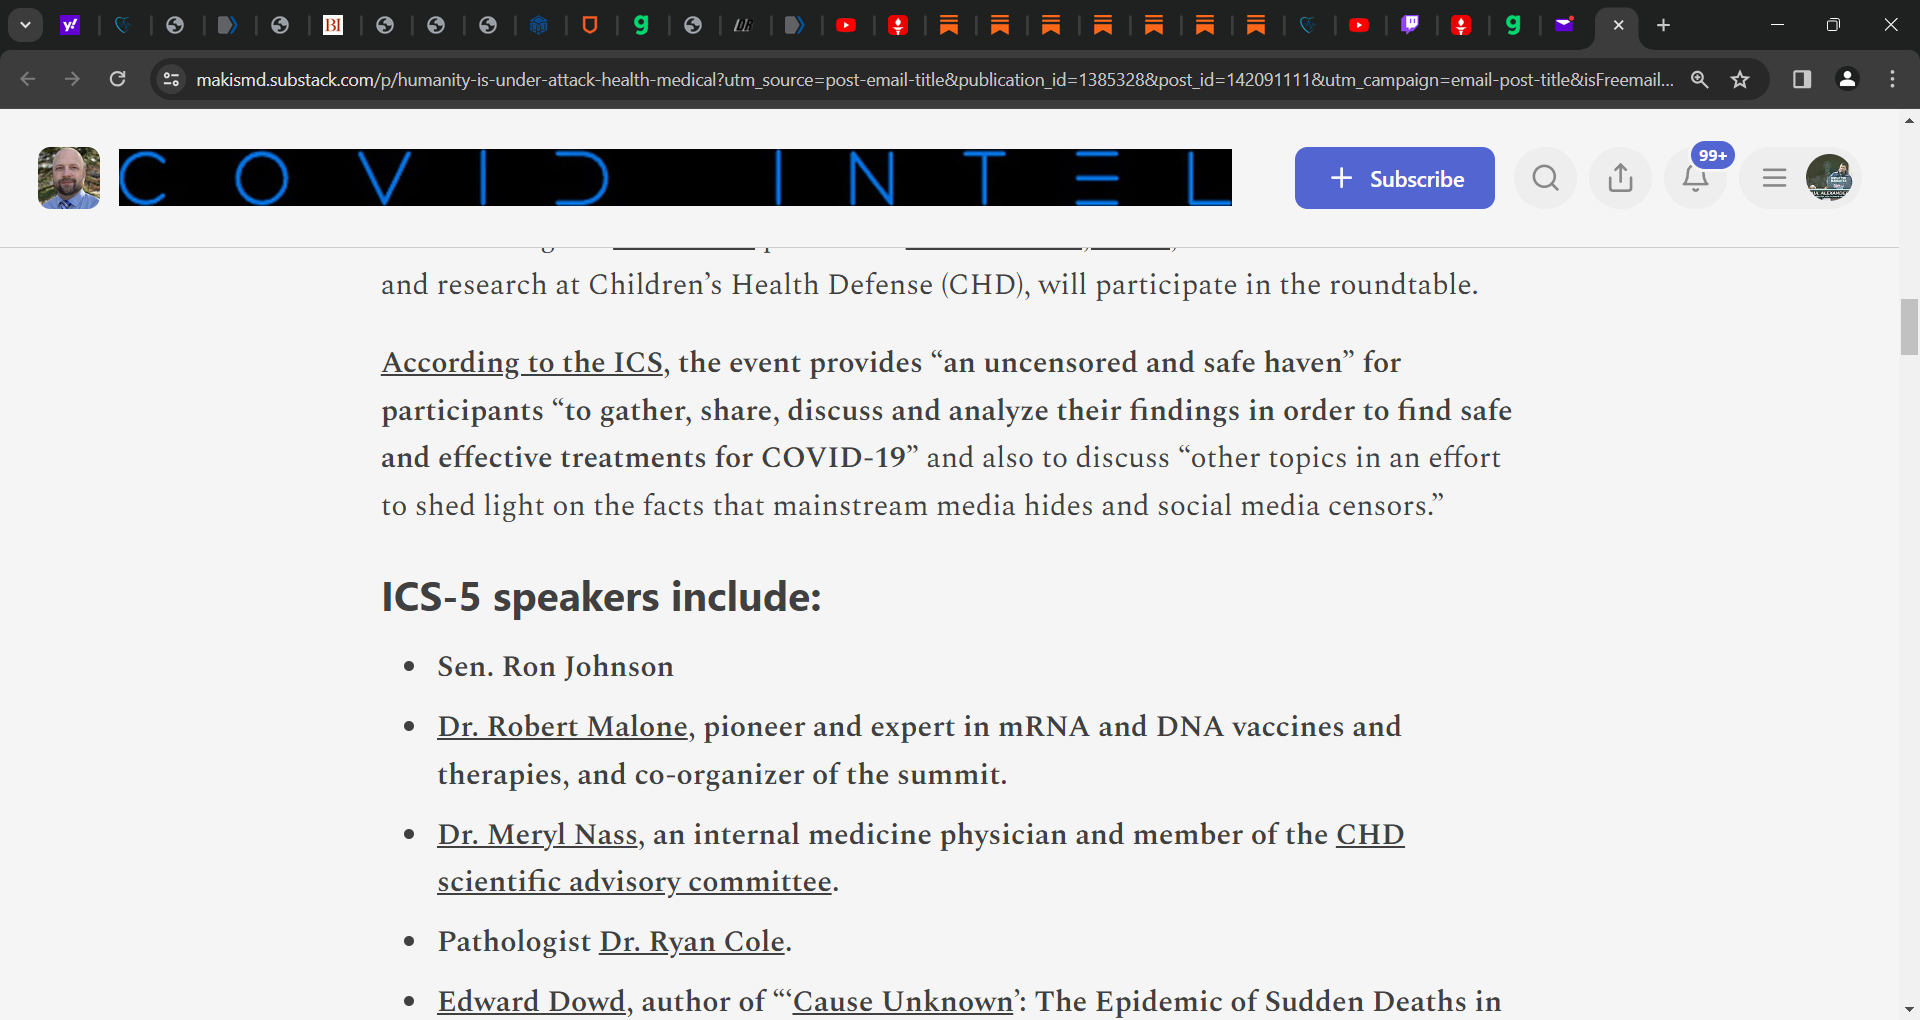Click the user profile avatar

(1829, 178)
